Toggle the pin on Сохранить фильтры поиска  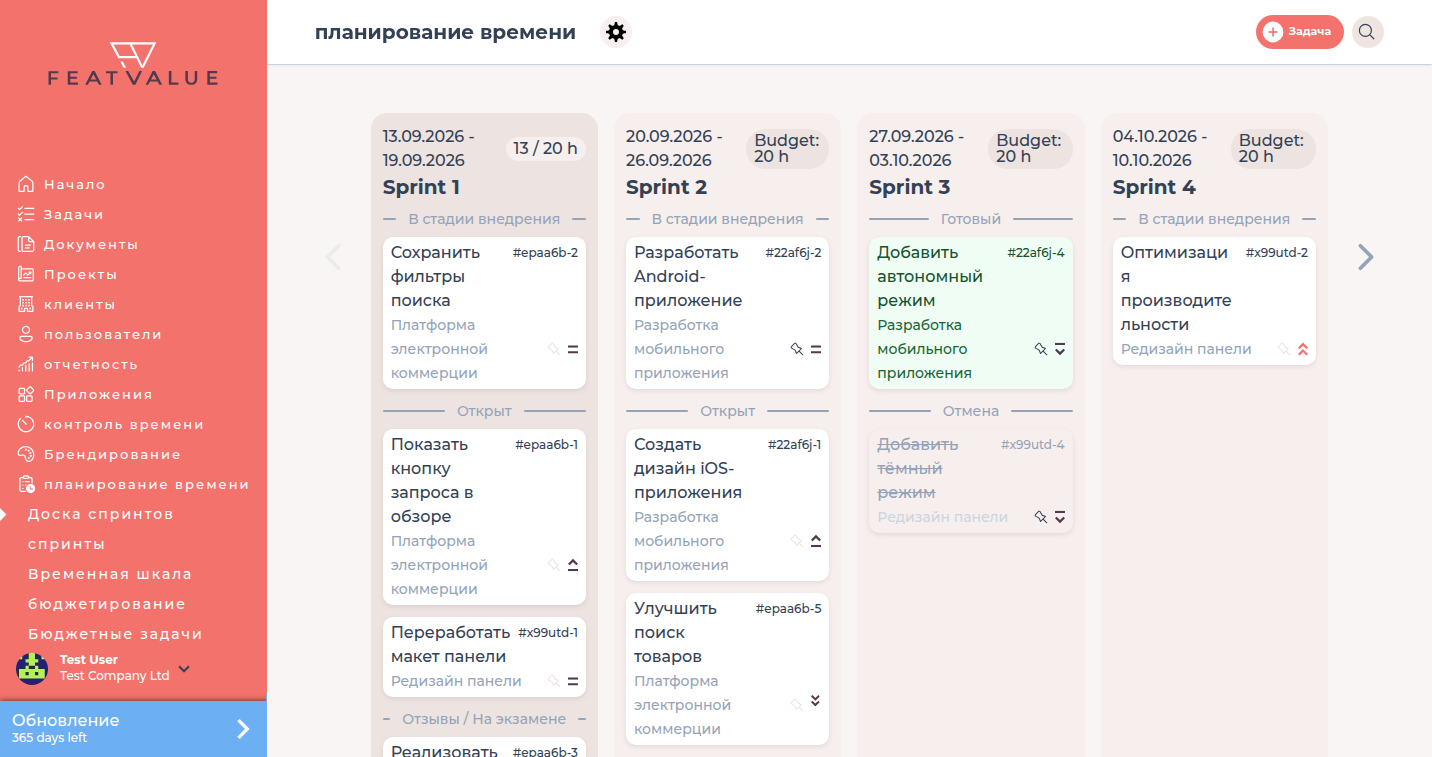click(x=554, y=349)
